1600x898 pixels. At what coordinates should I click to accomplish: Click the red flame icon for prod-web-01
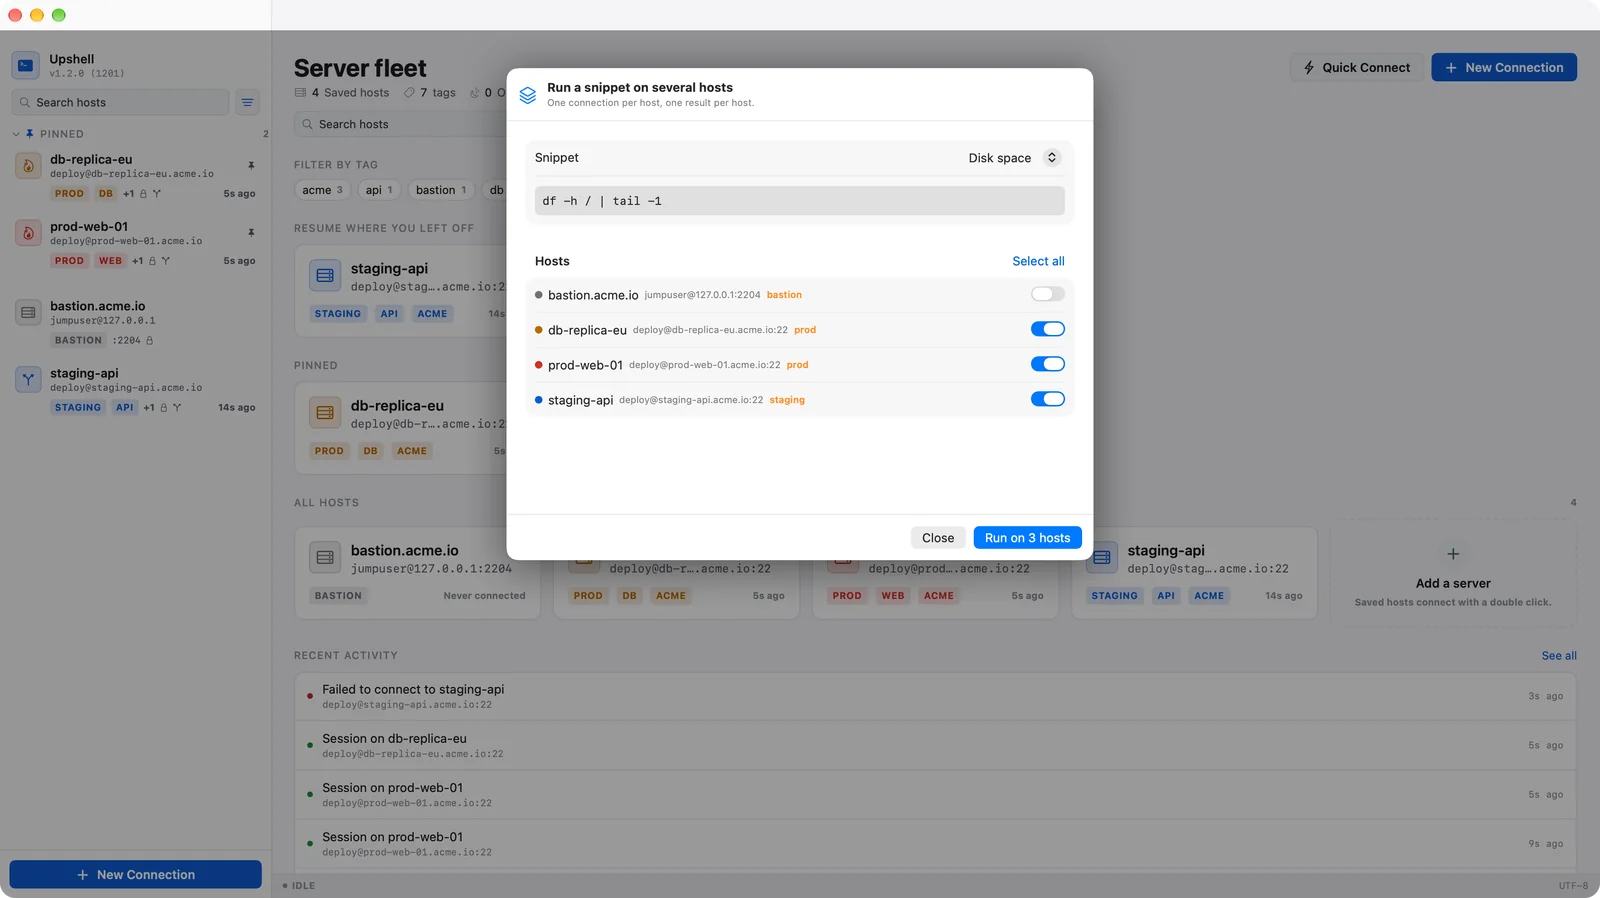28,233
